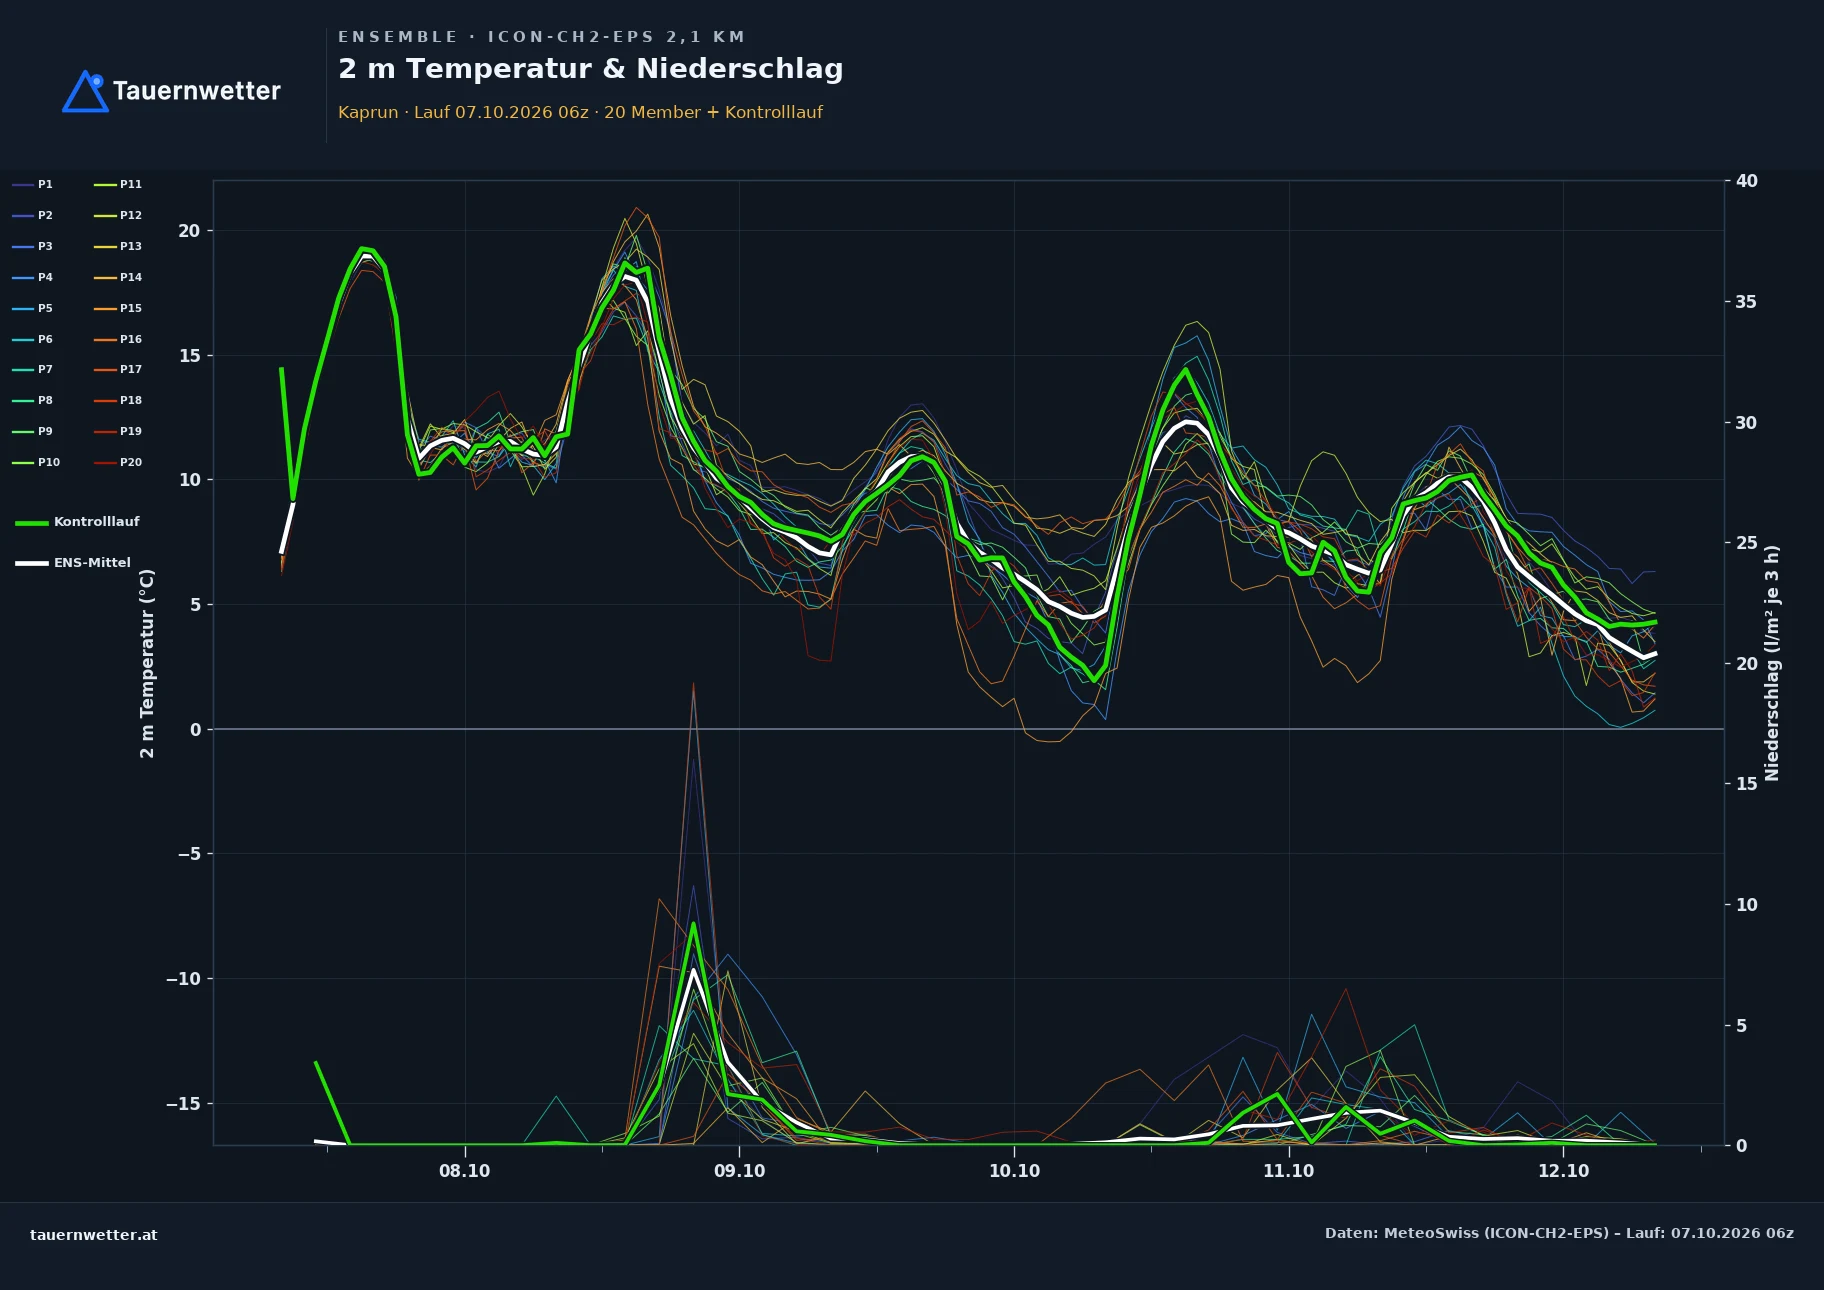This screenshot has height=1290, width=1824.
Task: Click the P10 legend label
Action: pos(49,463)
